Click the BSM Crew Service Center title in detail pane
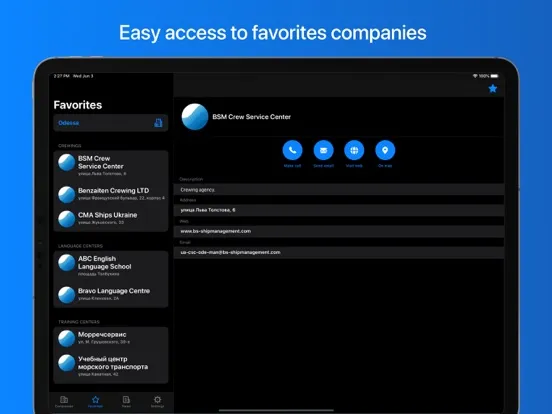This screenshot has width=552, height=414. (x=251, y=117)
